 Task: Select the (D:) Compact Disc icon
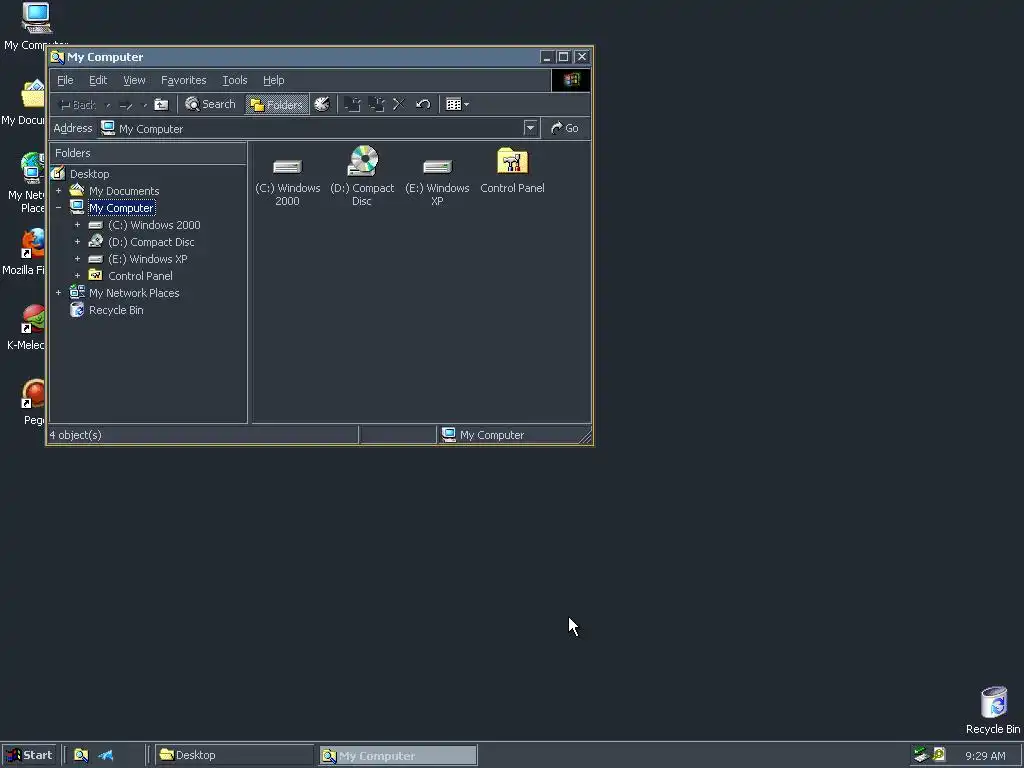362,161
